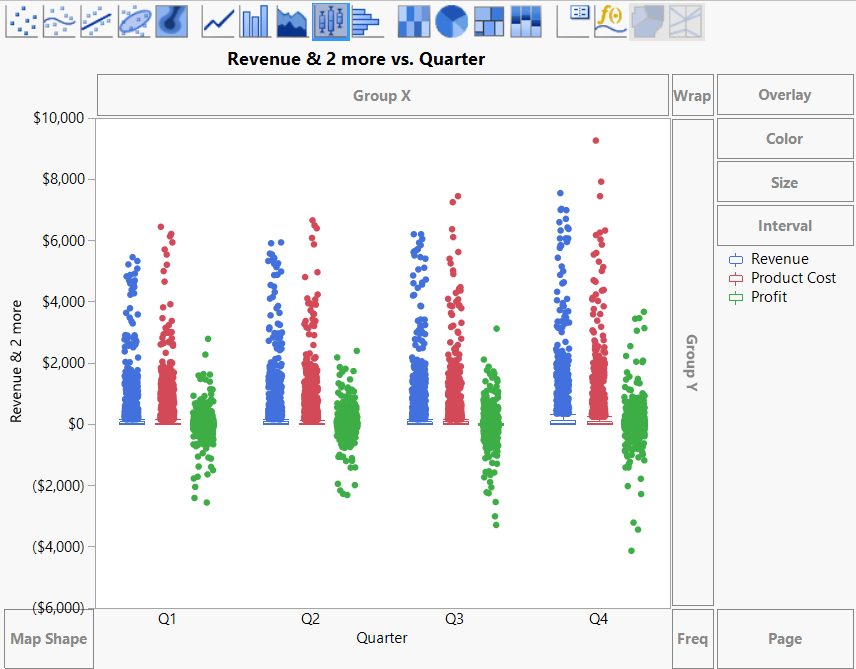The width and height of the screenshot is (856, 669).
Task: Choose the Bar chart icon
Action: pos(254,21)
